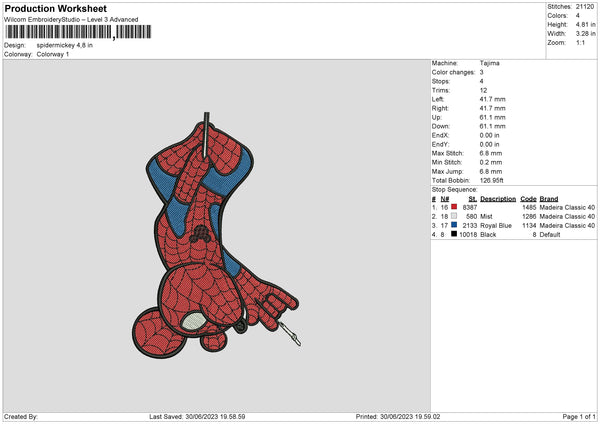Click the Mist thread color swatch
The image size is (600, 424).
coord(454,216)
